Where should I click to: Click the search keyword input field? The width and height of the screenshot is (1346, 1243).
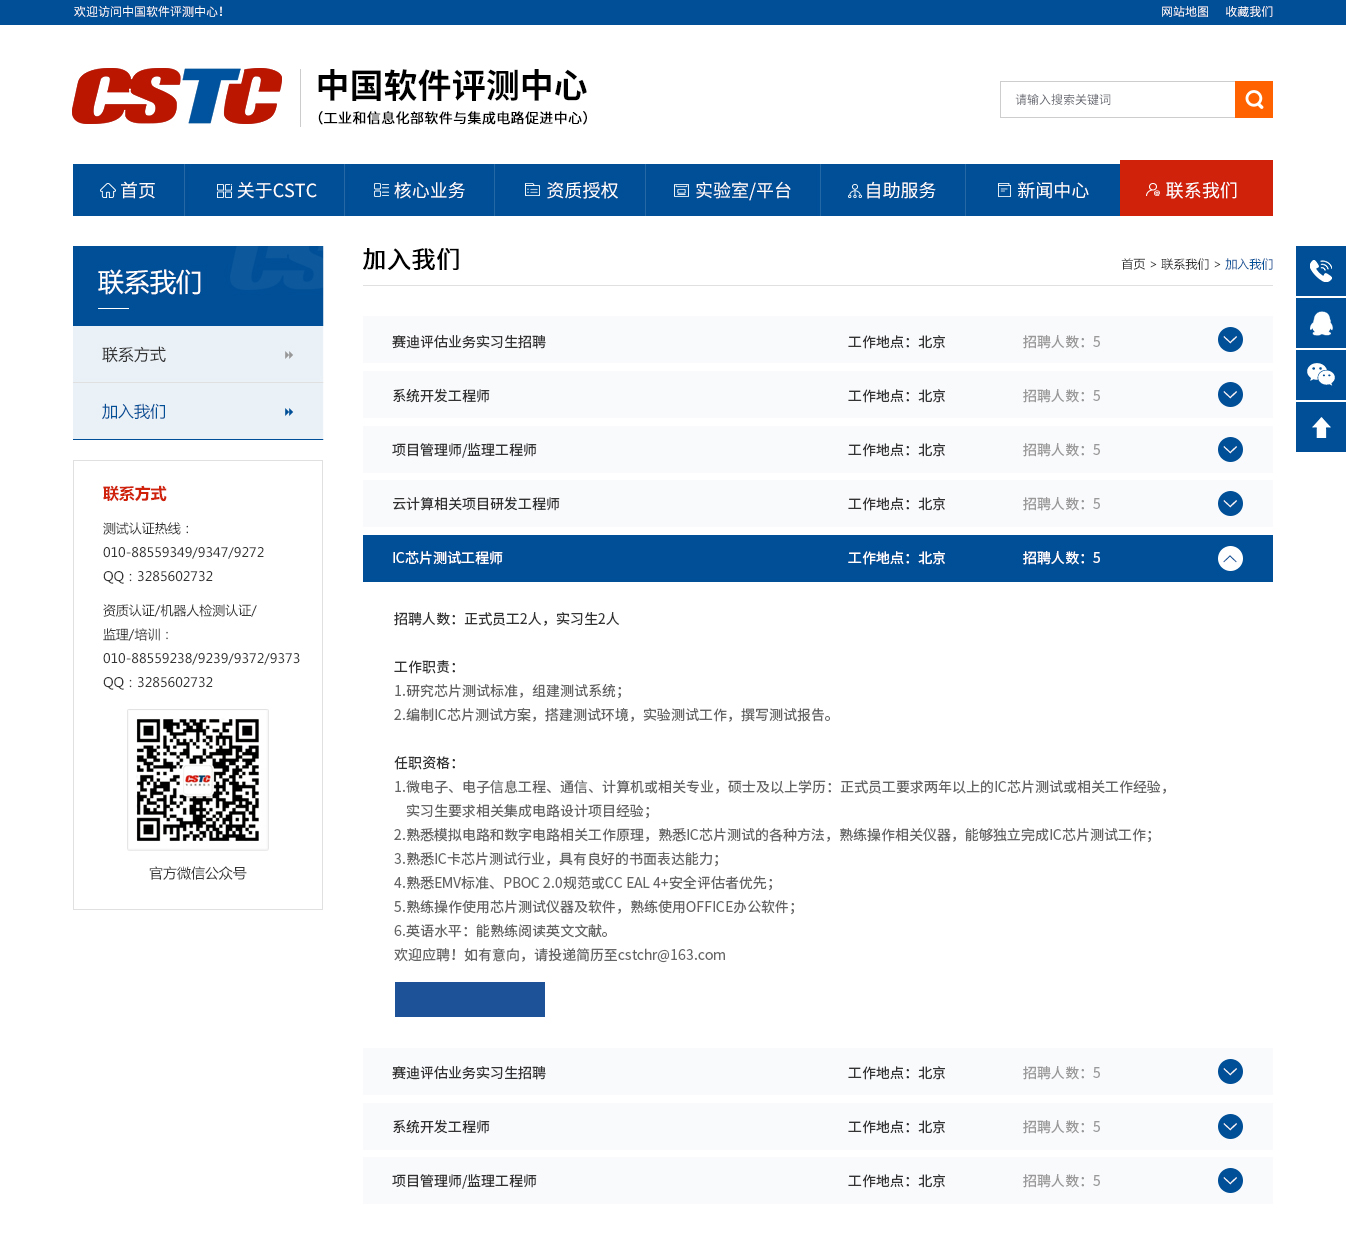[x=1117, y=100]
